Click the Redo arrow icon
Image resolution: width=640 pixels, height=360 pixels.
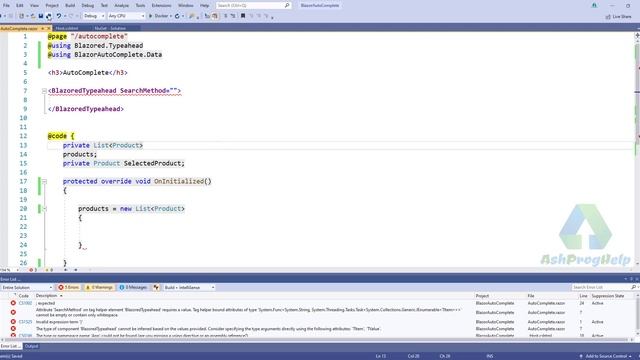[71, 16]
